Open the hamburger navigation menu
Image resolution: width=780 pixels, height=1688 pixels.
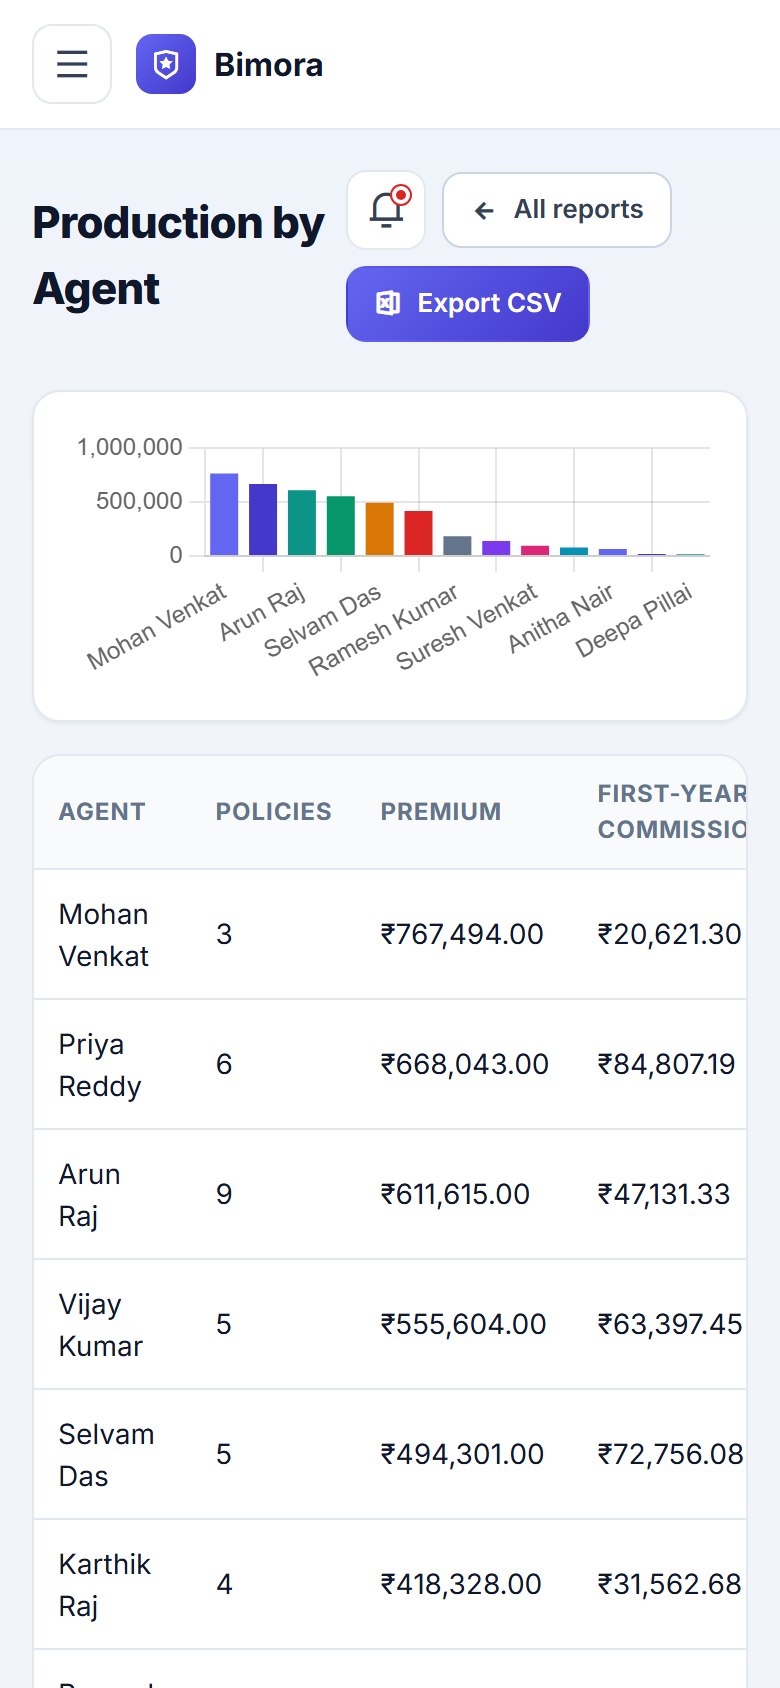tap(72, 64)
